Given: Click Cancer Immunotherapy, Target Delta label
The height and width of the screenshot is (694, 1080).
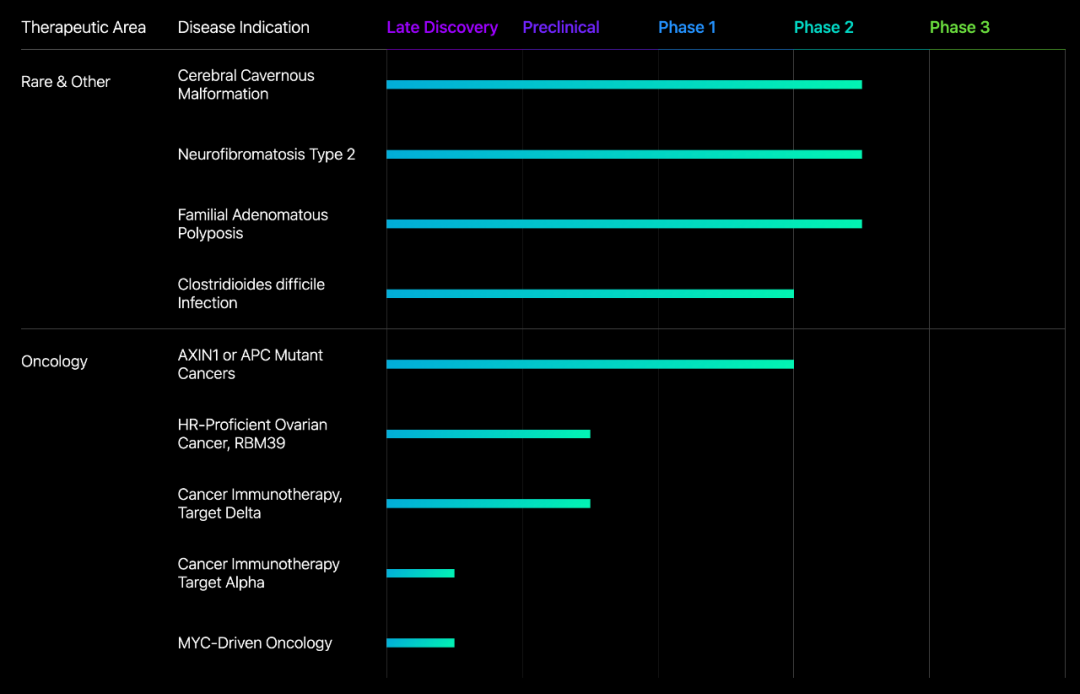Looking at the screenshot, I should [259, 504].
